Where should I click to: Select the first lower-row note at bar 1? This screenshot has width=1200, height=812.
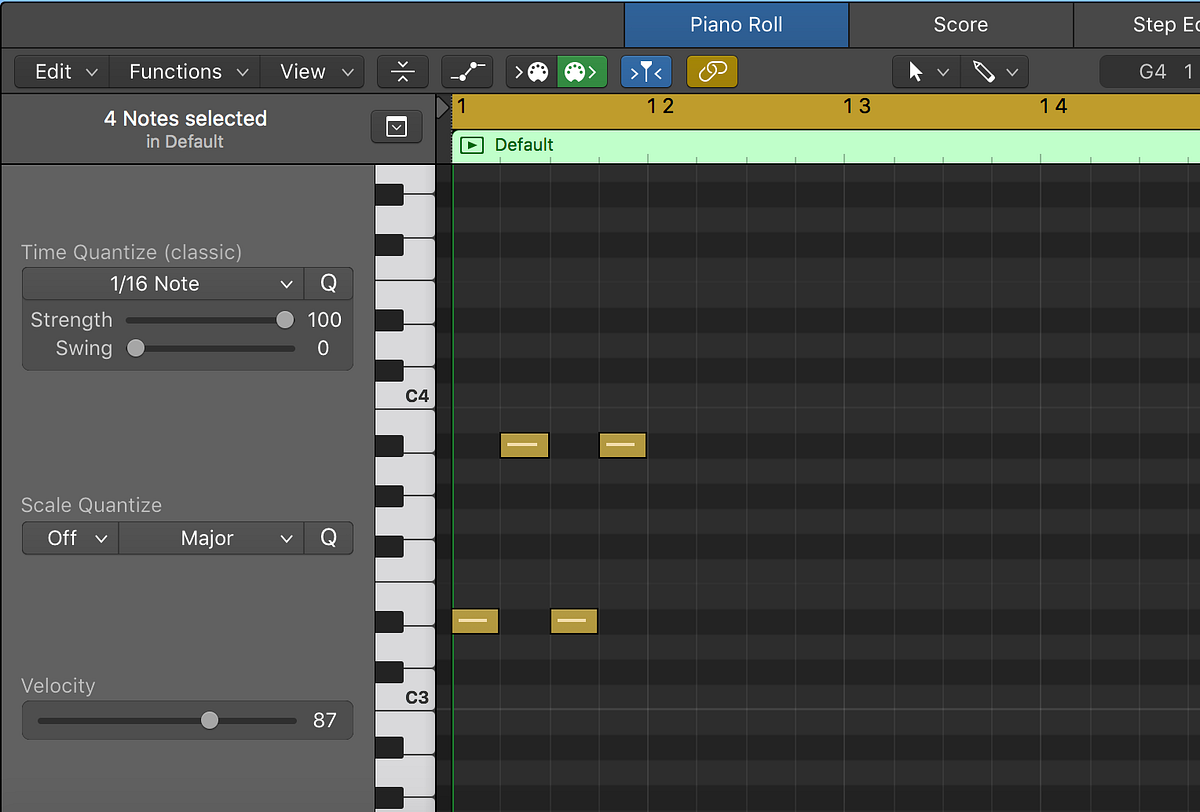tap(475, 621)
